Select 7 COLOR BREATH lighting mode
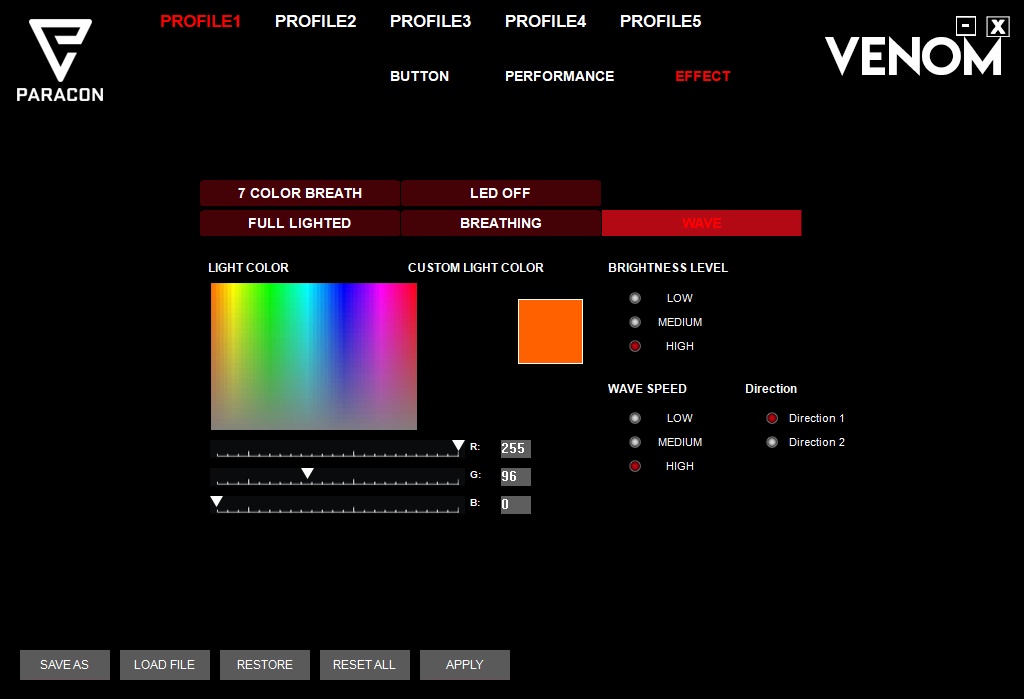This screenshot has height=699, width=1024. [300, 193]
